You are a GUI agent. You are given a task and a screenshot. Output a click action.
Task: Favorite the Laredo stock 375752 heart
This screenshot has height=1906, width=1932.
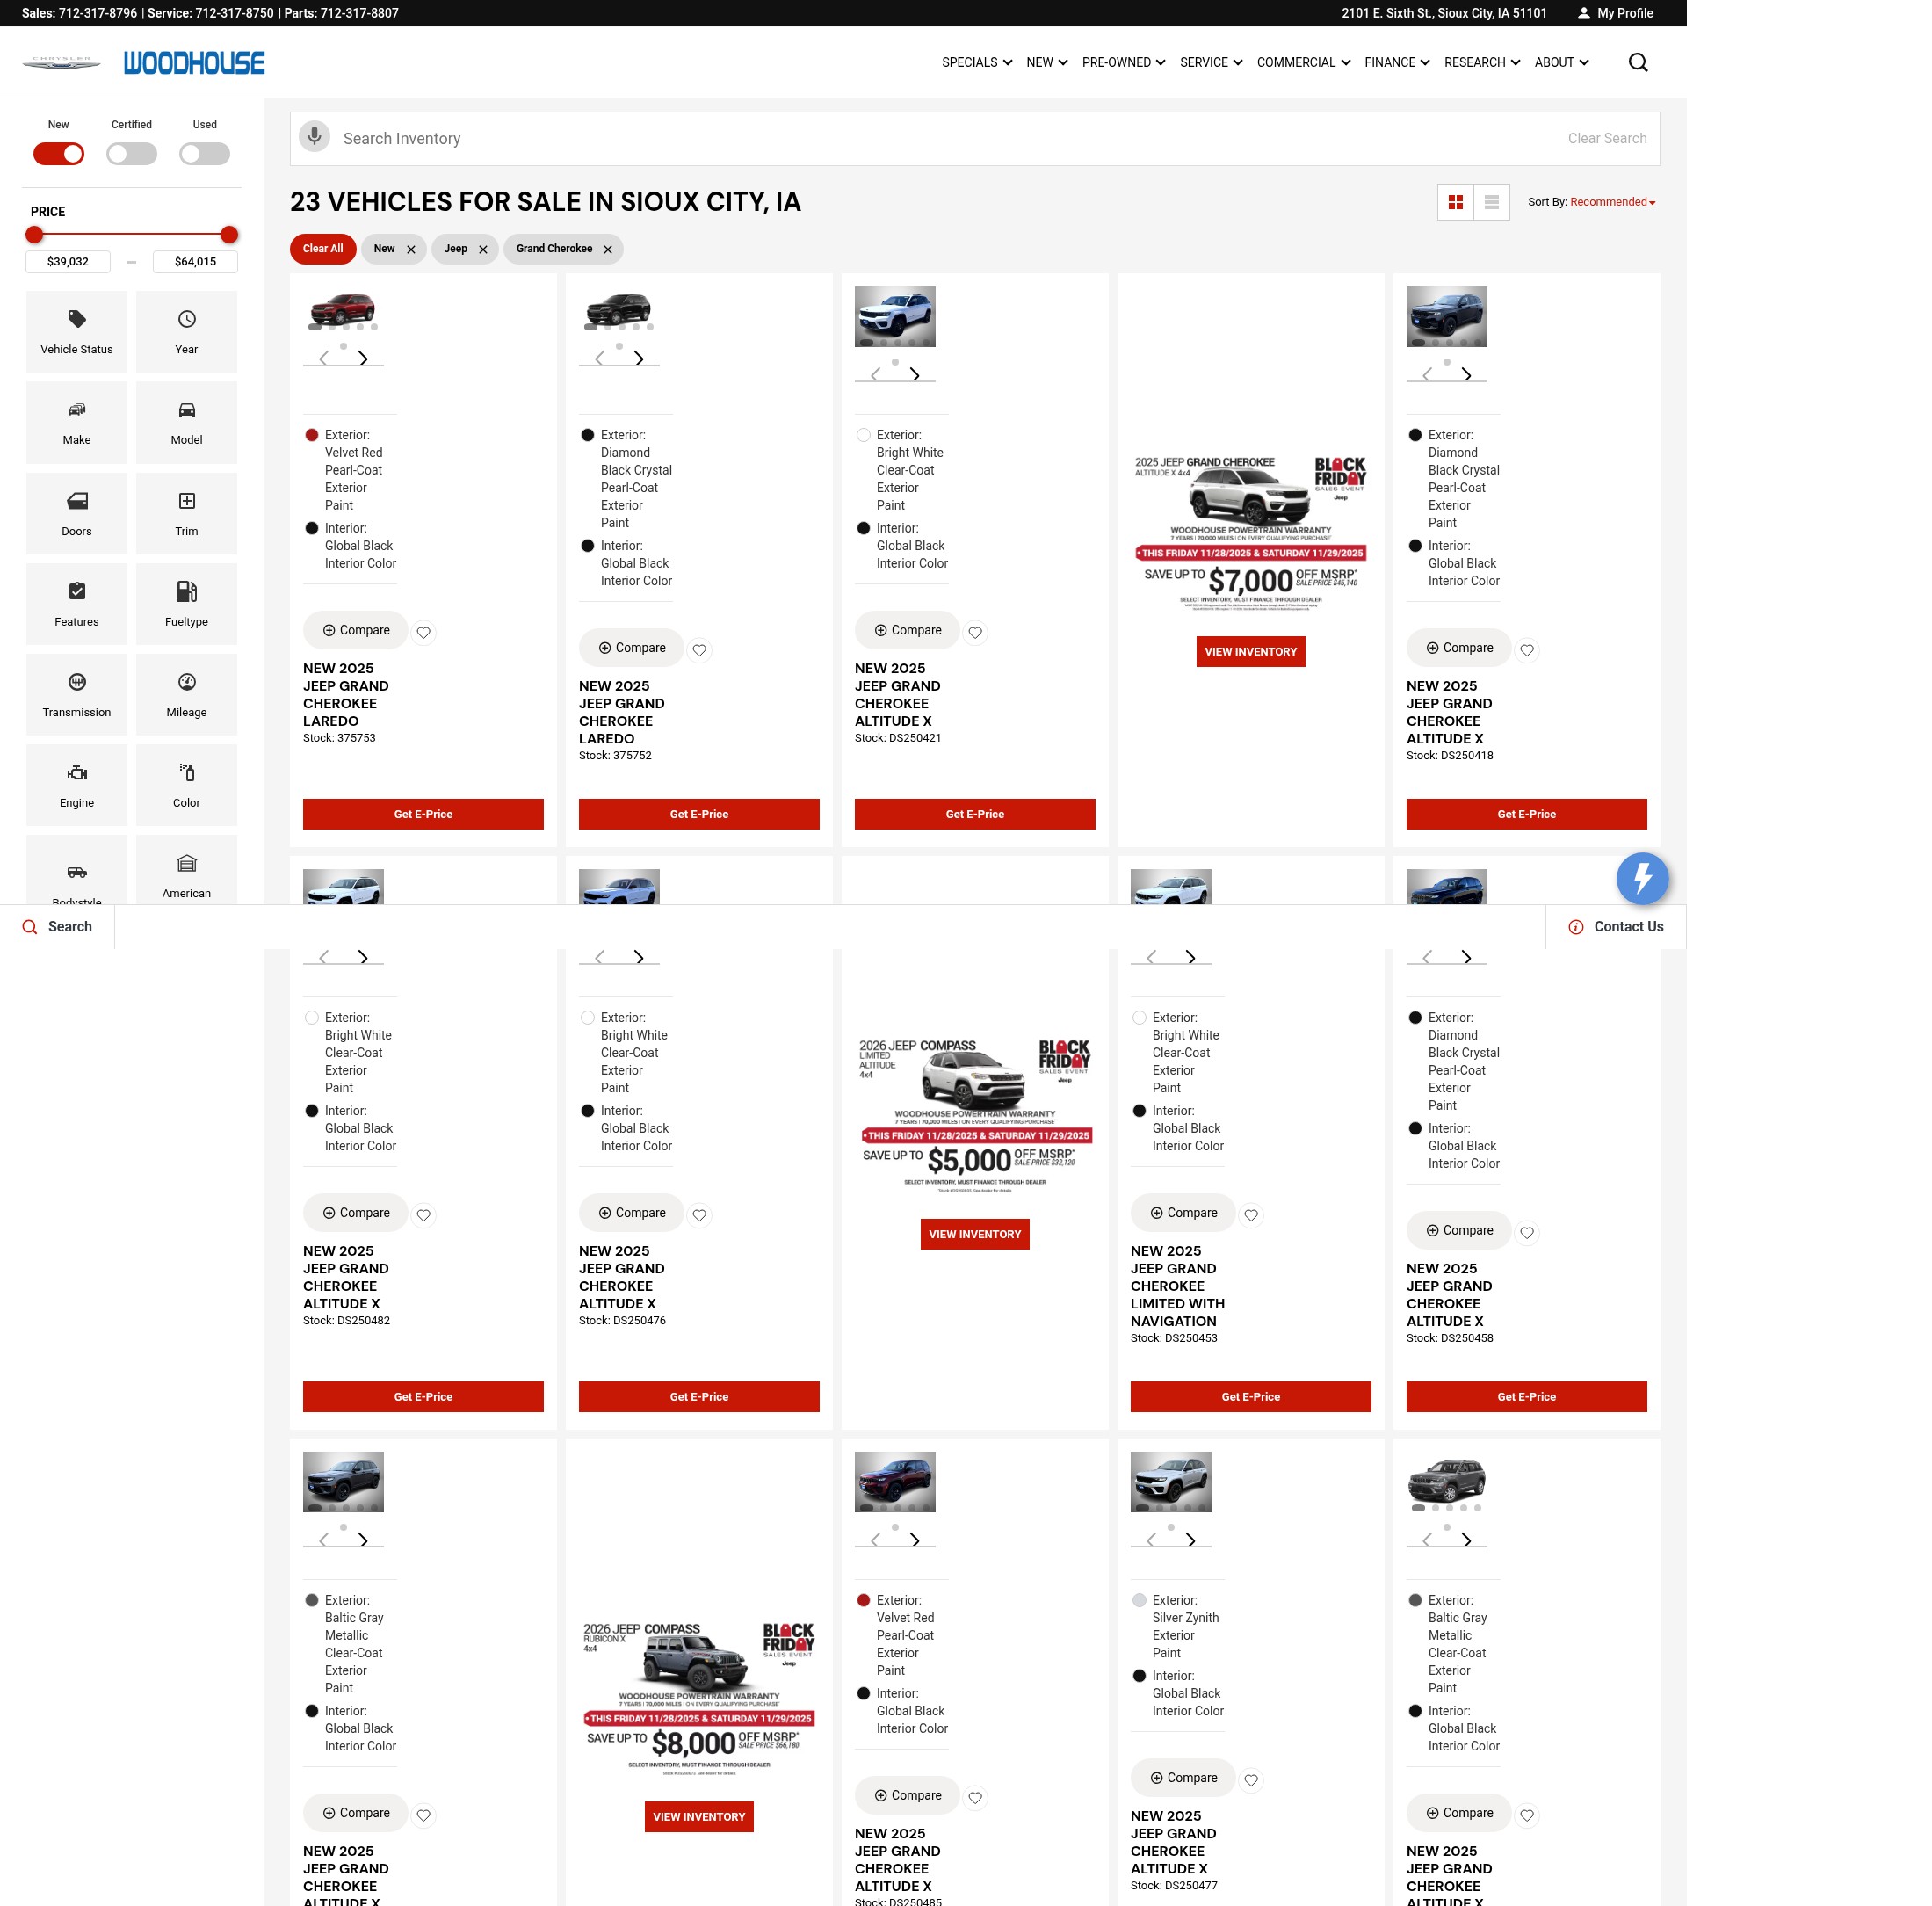[700, 650]
